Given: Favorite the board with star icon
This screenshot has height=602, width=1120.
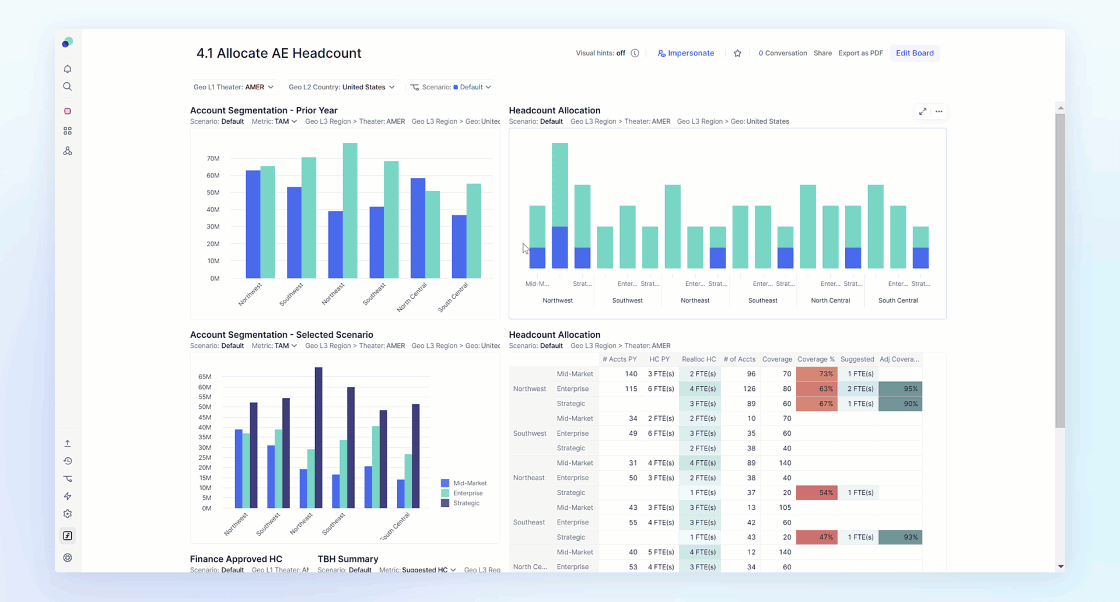Looking at the screenshot, I should 737,54.
